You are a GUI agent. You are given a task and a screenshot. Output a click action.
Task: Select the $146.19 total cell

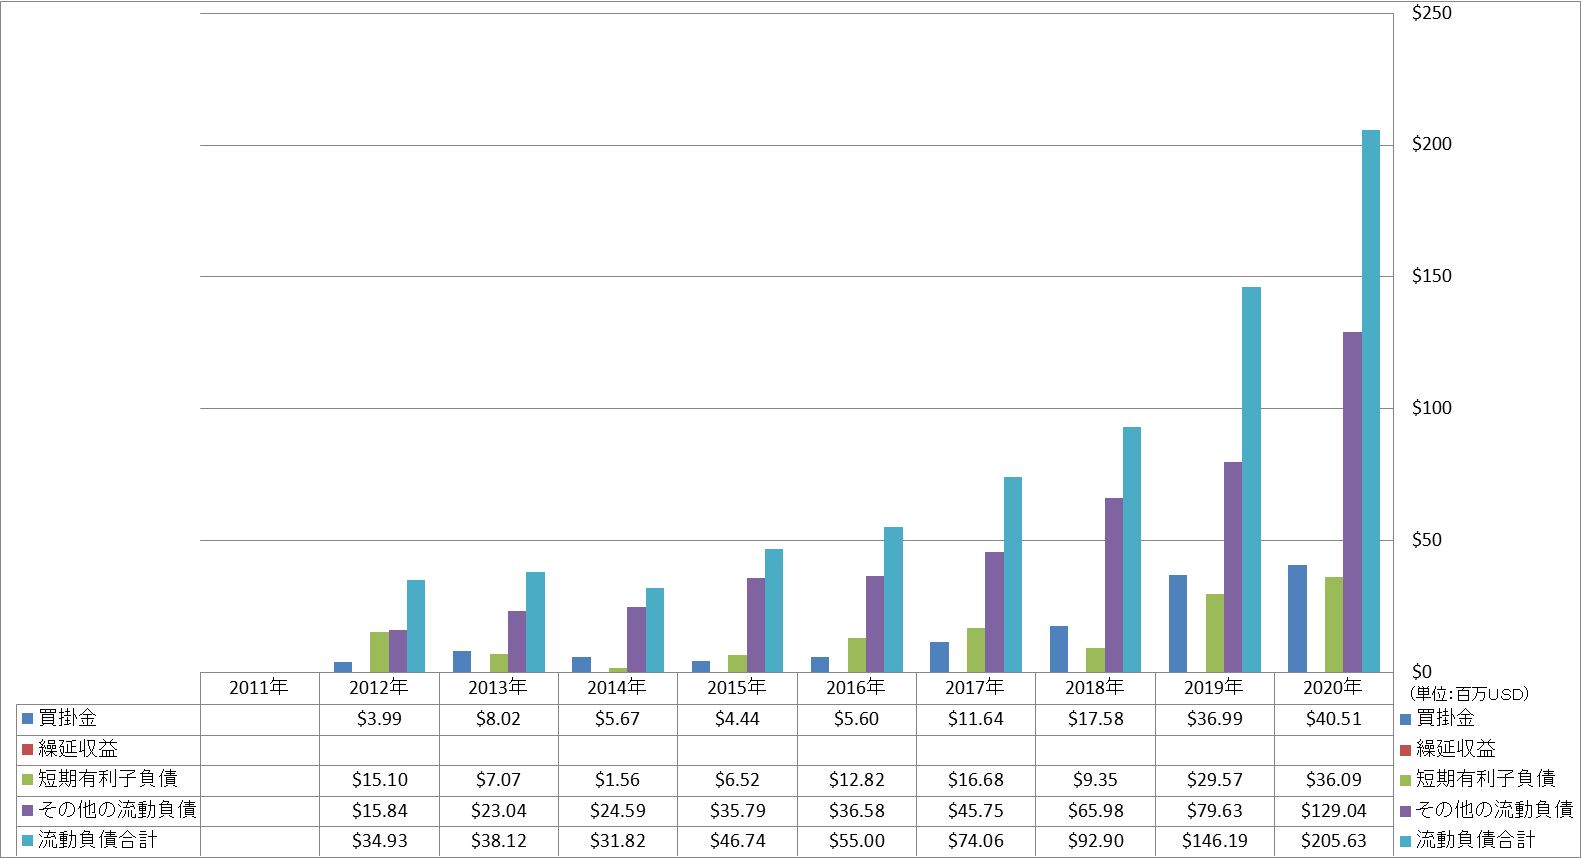[1214, 841]
